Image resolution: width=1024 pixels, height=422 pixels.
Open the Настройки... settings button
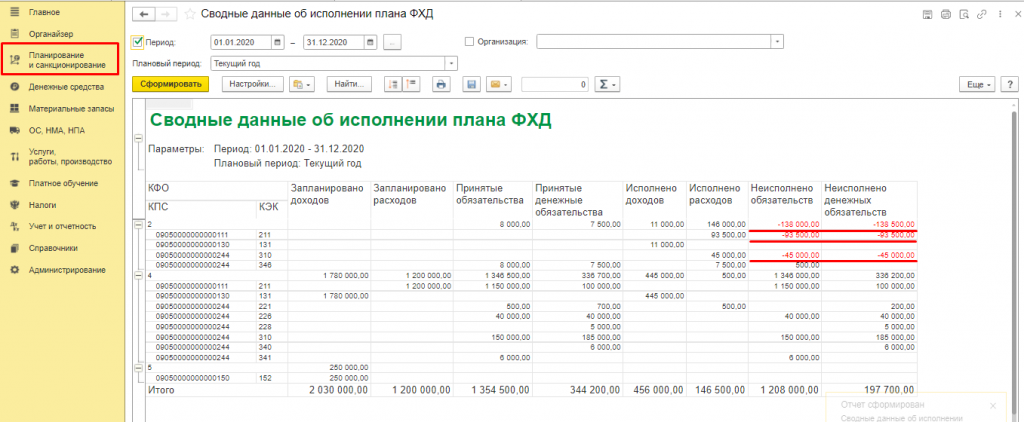point(252,85)
